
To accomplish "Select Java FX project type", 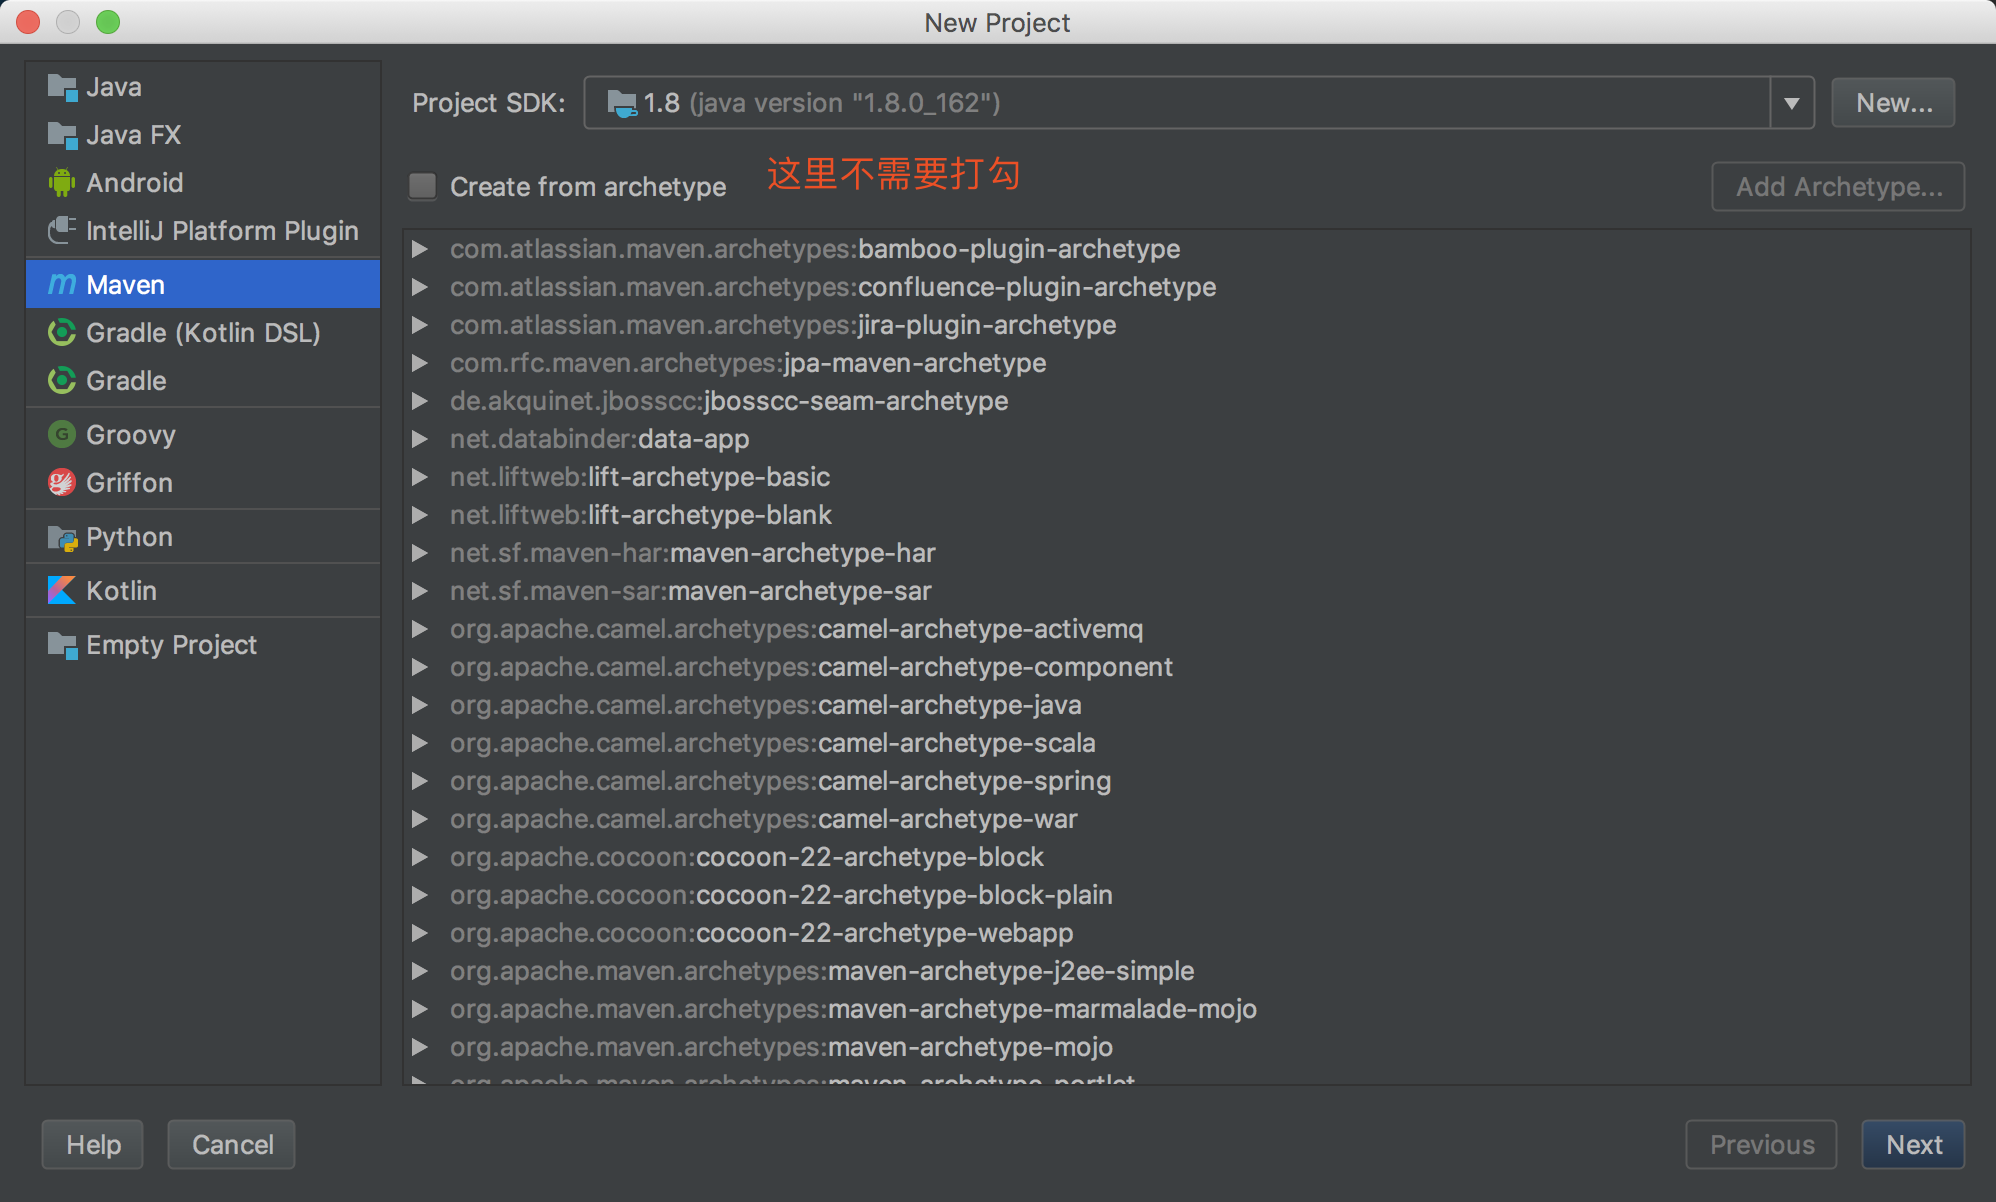I will click(203, 135).
